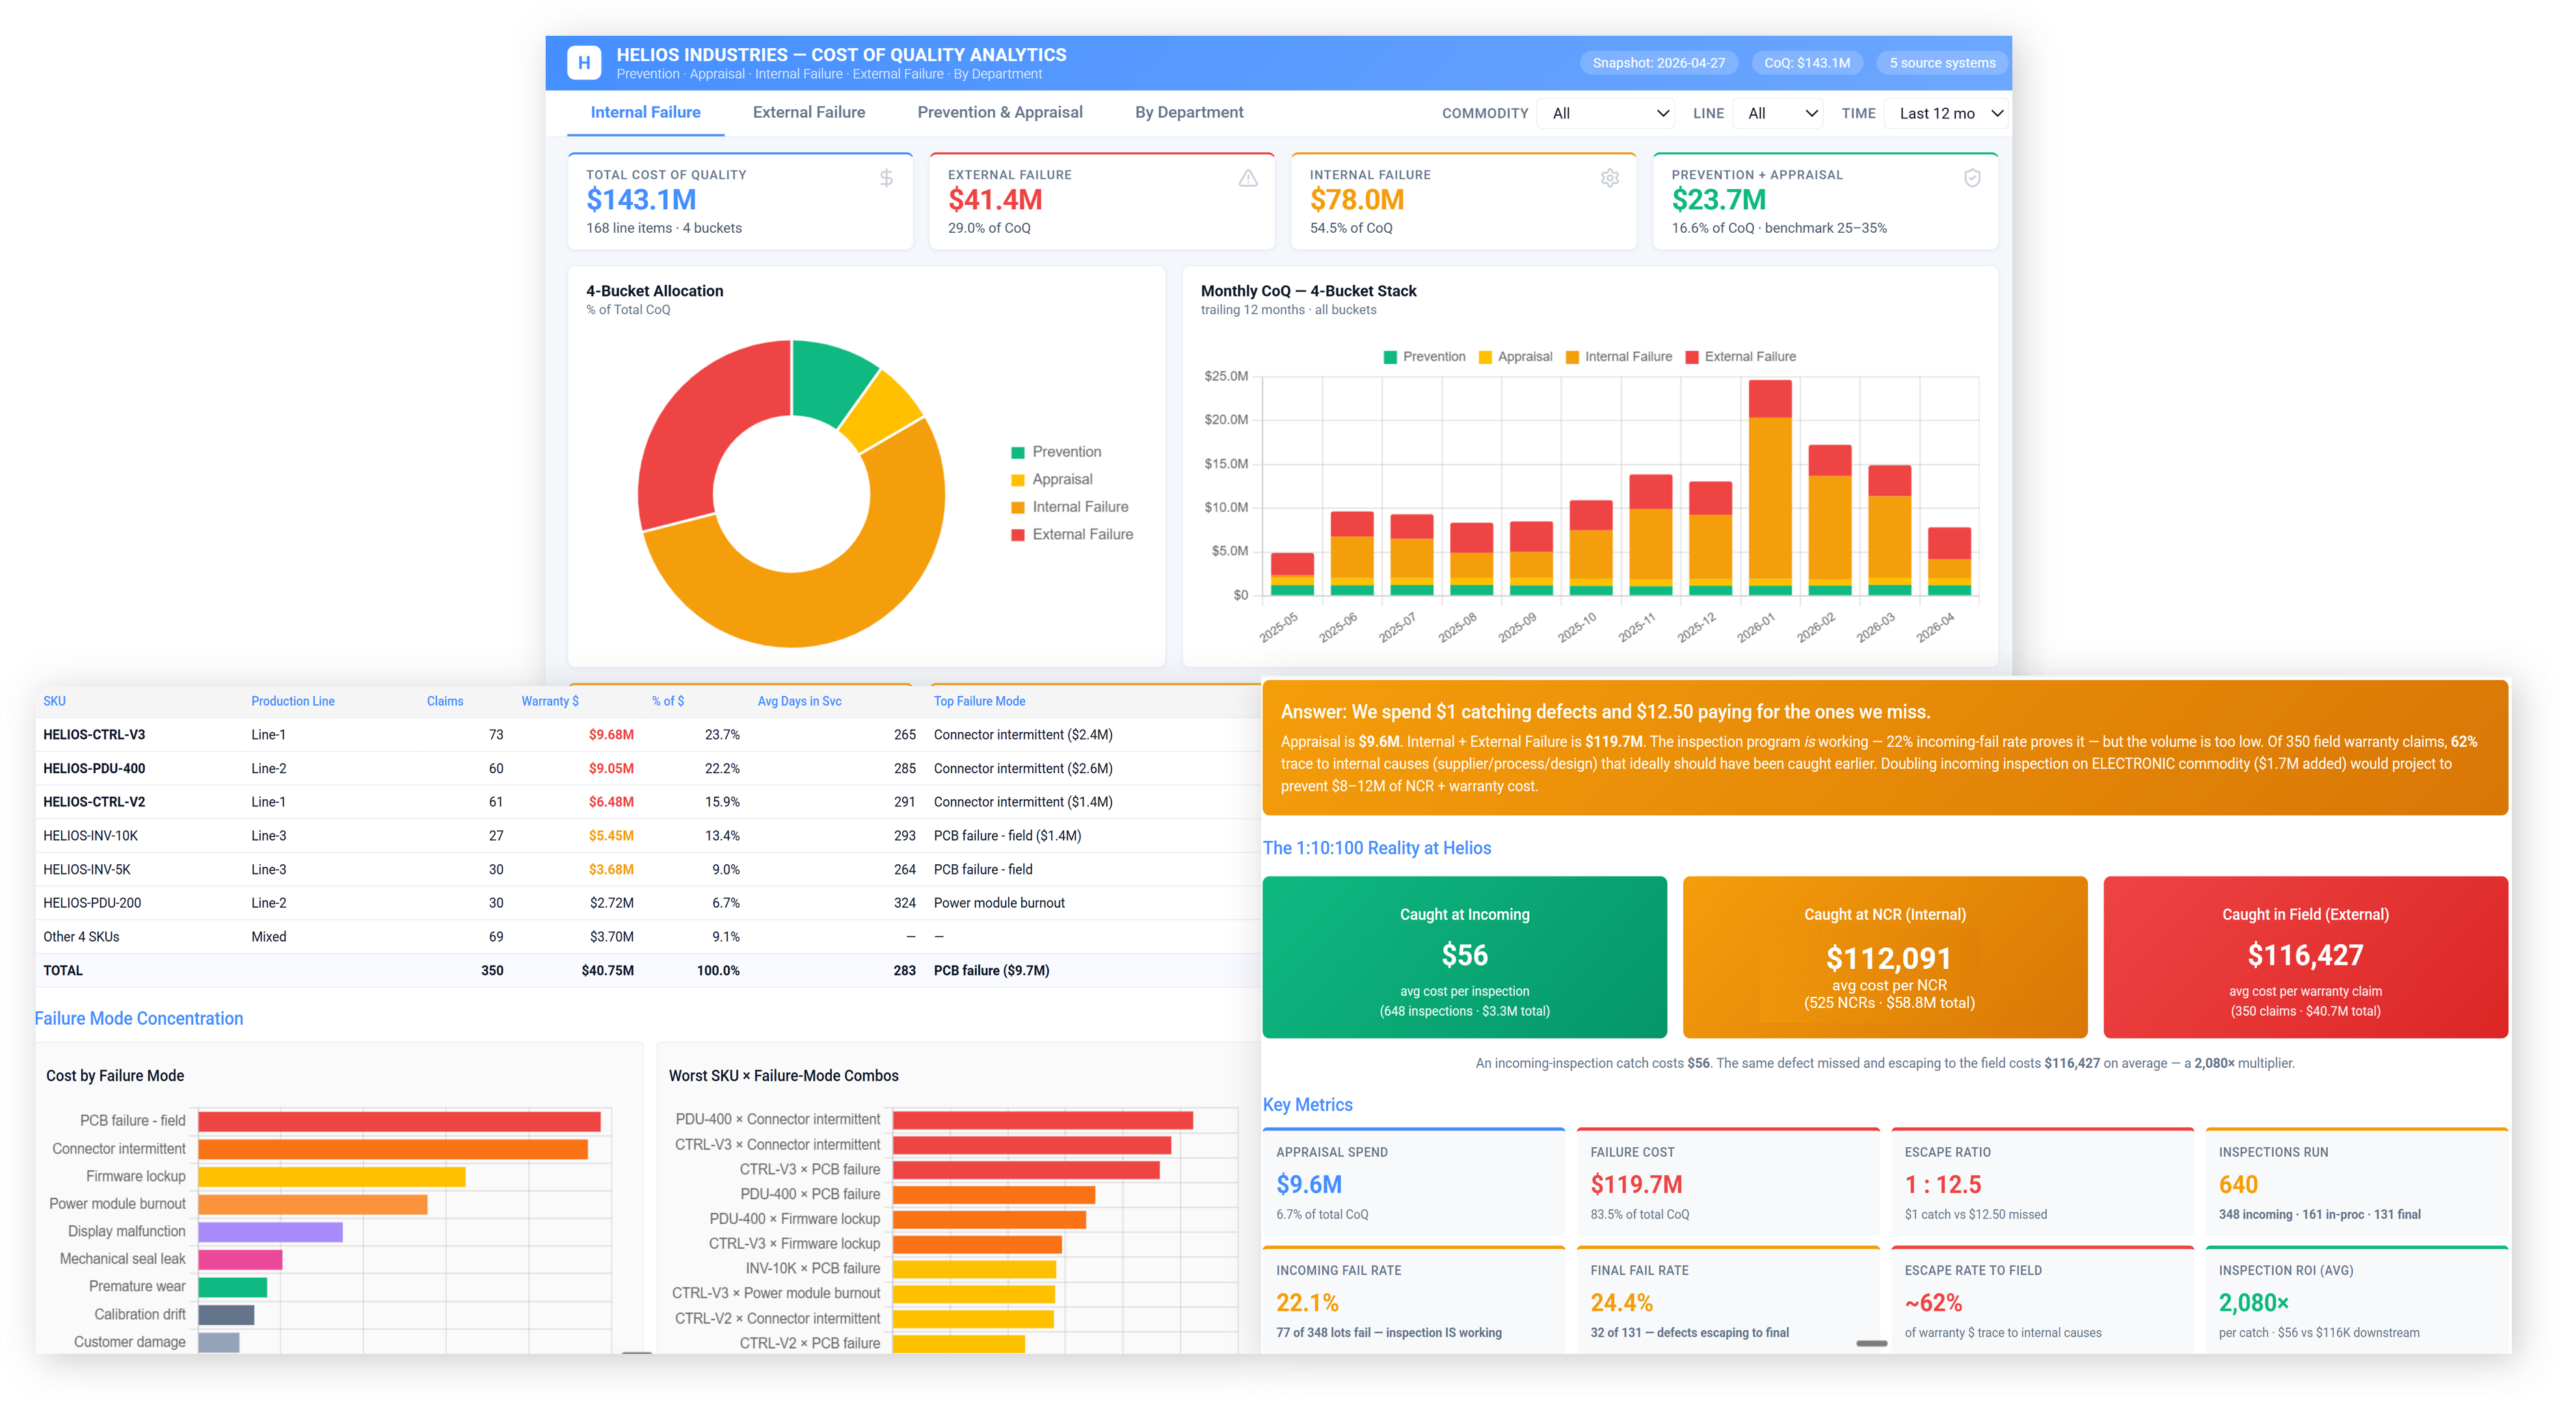This screenshot has height=1402, width=2560.
Task: Sort by Claims column header
Action: tap(445, 701)
